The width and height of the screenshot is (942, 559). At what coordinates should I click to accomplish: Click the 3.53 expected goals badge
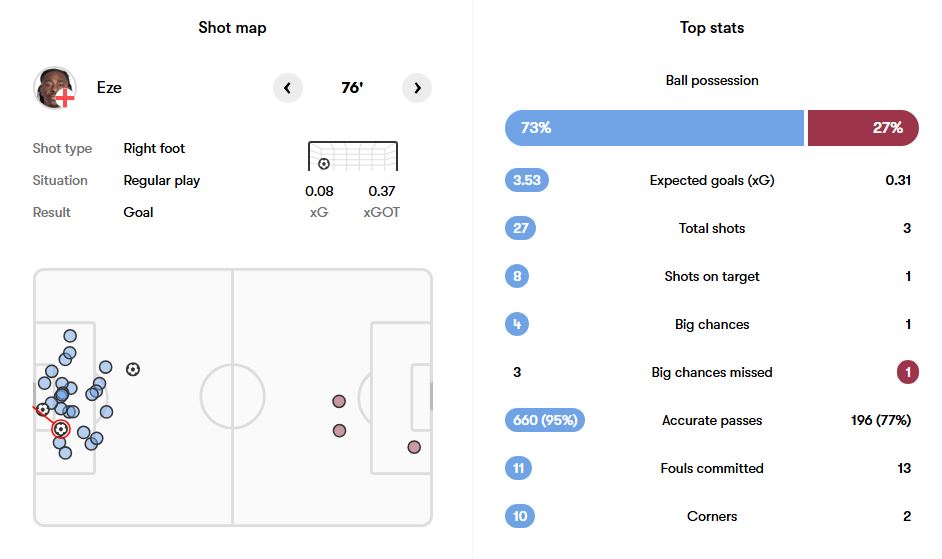[527, 180]
